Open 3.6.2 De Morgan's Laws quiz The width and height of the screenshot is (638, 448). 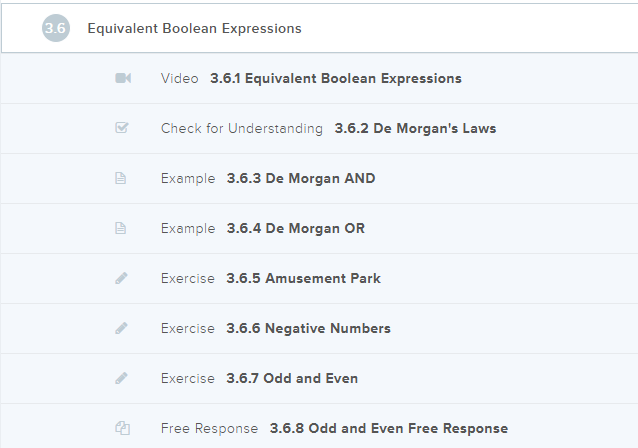coord(415,128)
